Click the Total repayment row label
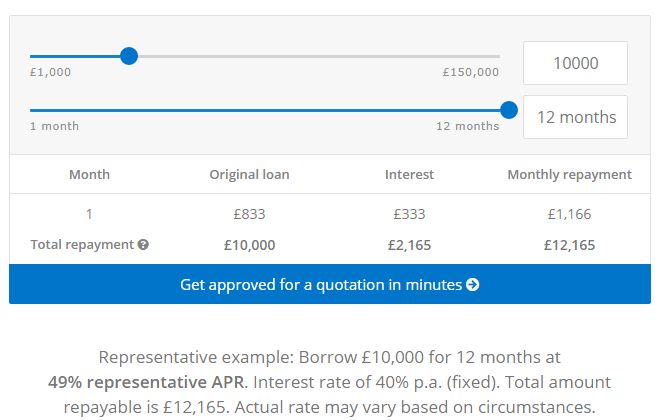The height and width of the screenshot is (420, 671). coord(82,244)
